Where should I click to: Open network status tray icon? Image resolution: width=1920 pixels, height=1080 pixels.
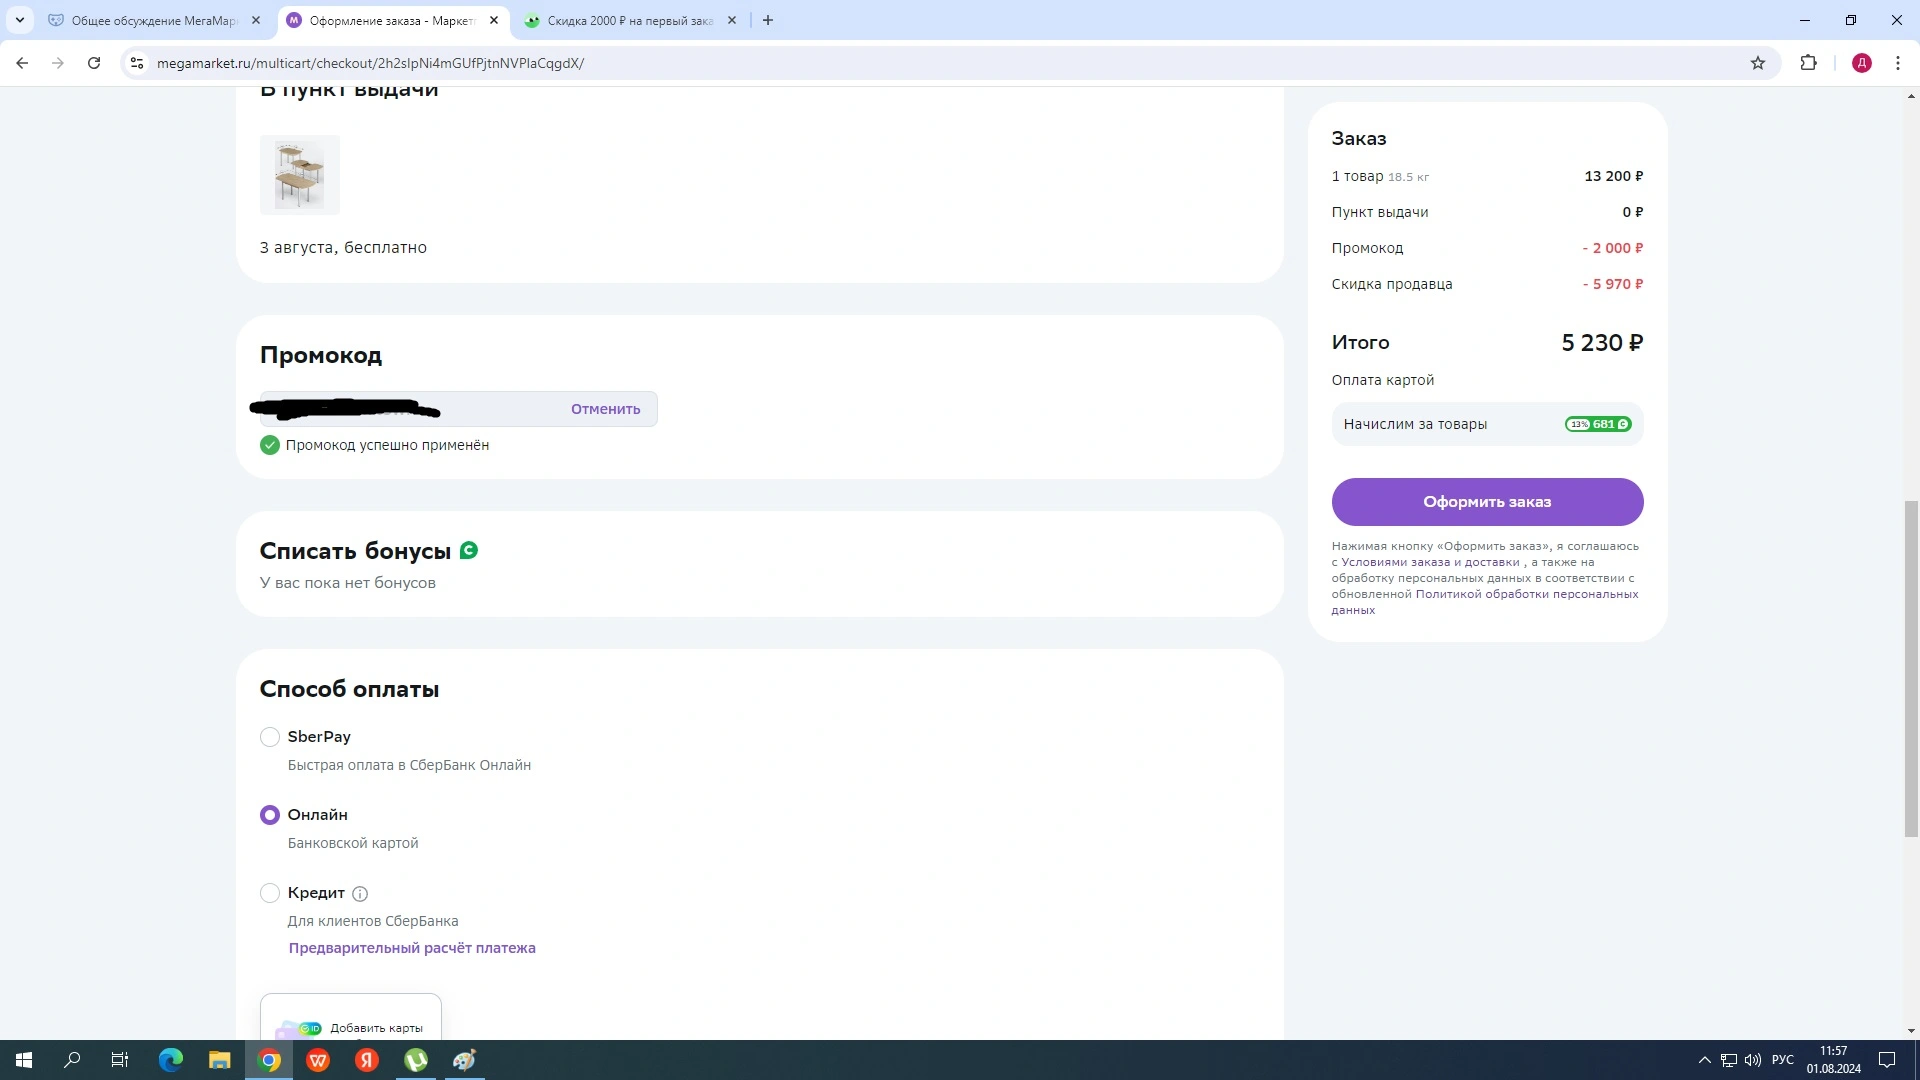(1729, 1060)
